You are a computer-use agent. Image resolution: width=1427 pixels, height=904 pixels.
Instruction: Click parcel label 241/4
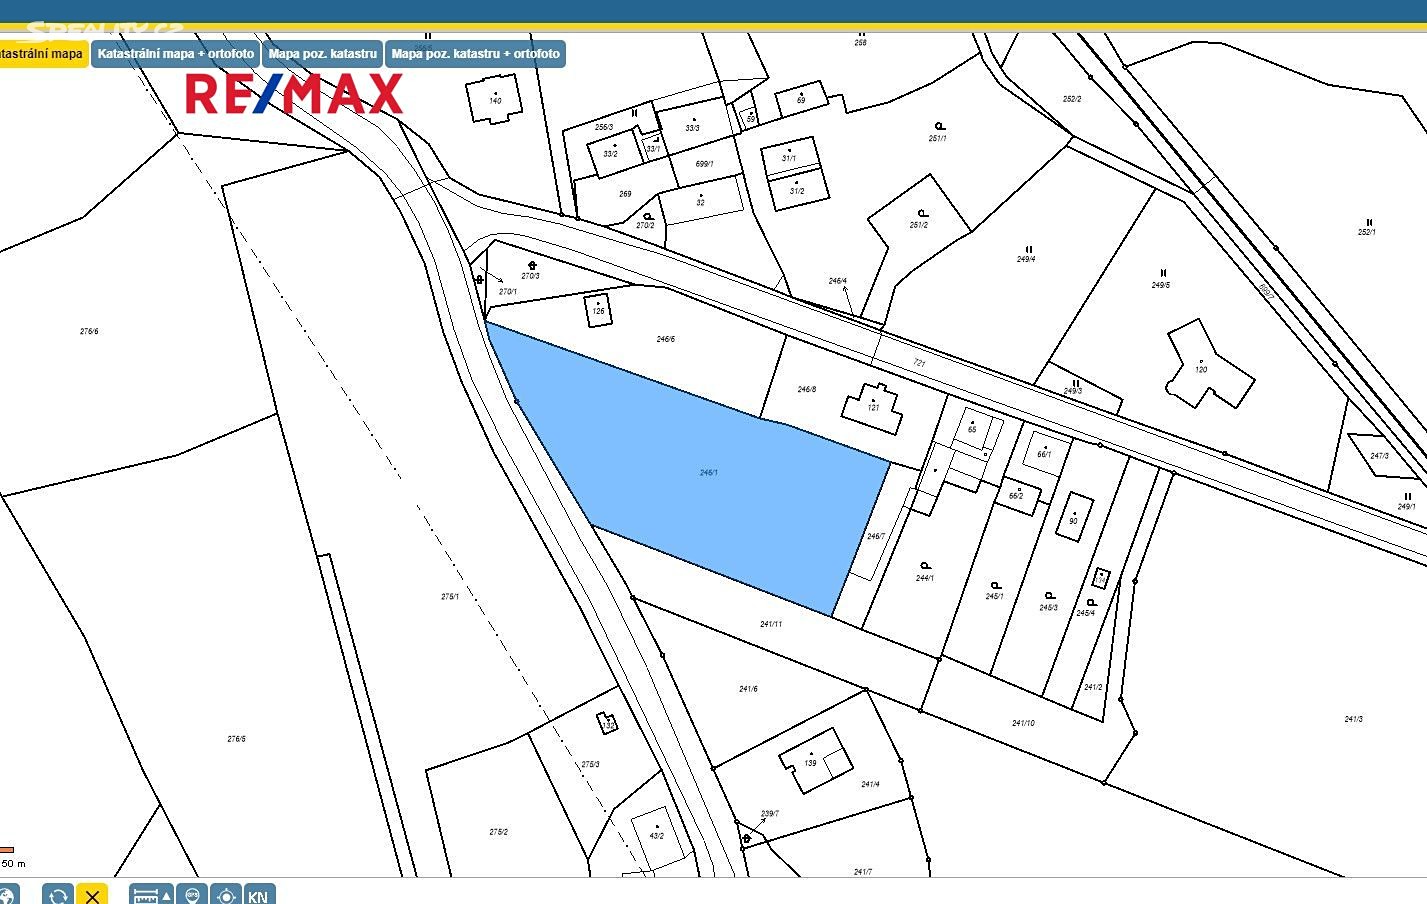[x=871, y=785]
